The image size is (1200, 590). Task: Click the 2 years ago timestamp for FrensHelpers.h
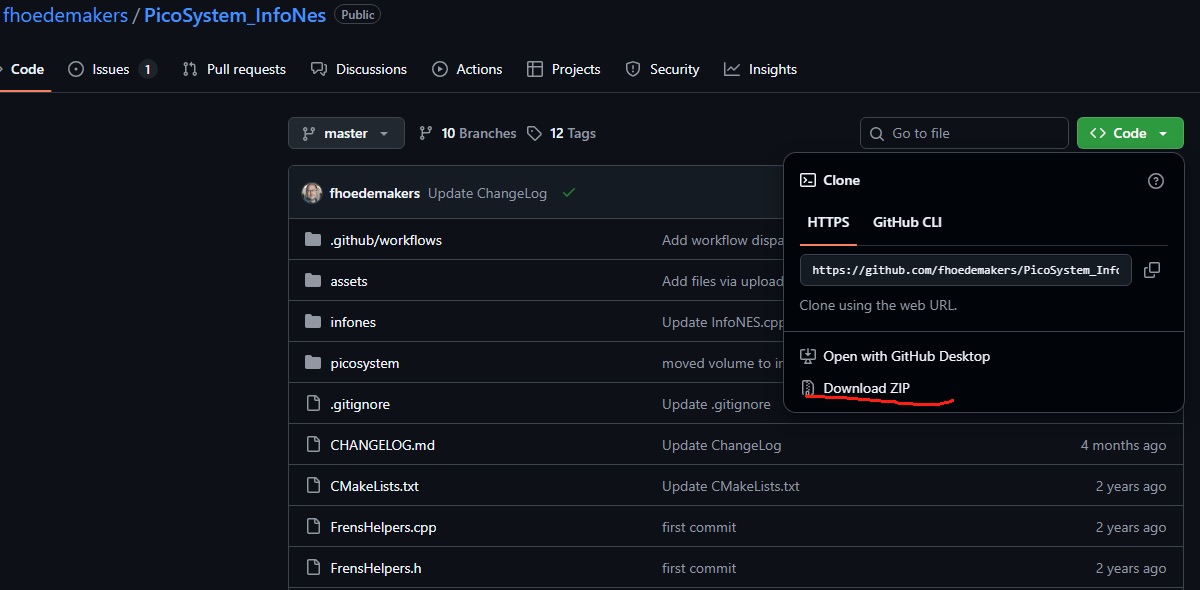[1130, 568]
